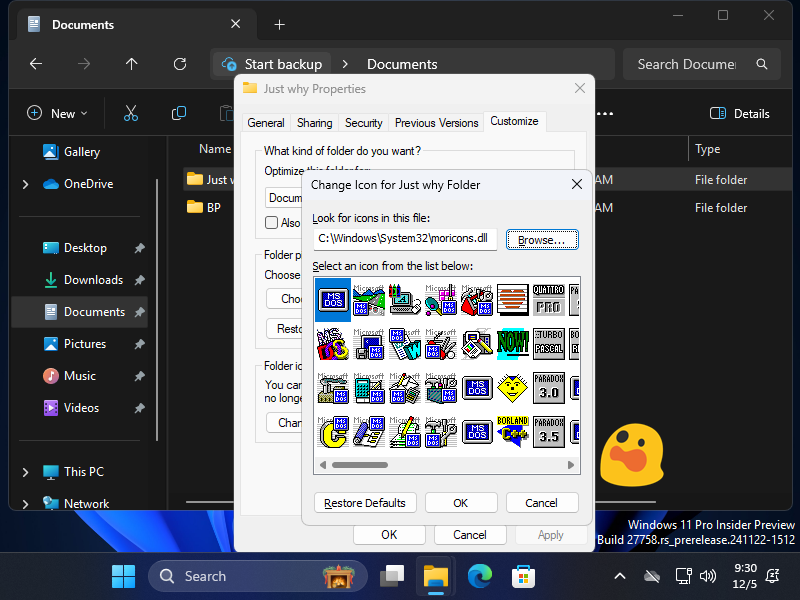
Task: Open the Music folder in sidebar
Action: (x=80, y=376)
